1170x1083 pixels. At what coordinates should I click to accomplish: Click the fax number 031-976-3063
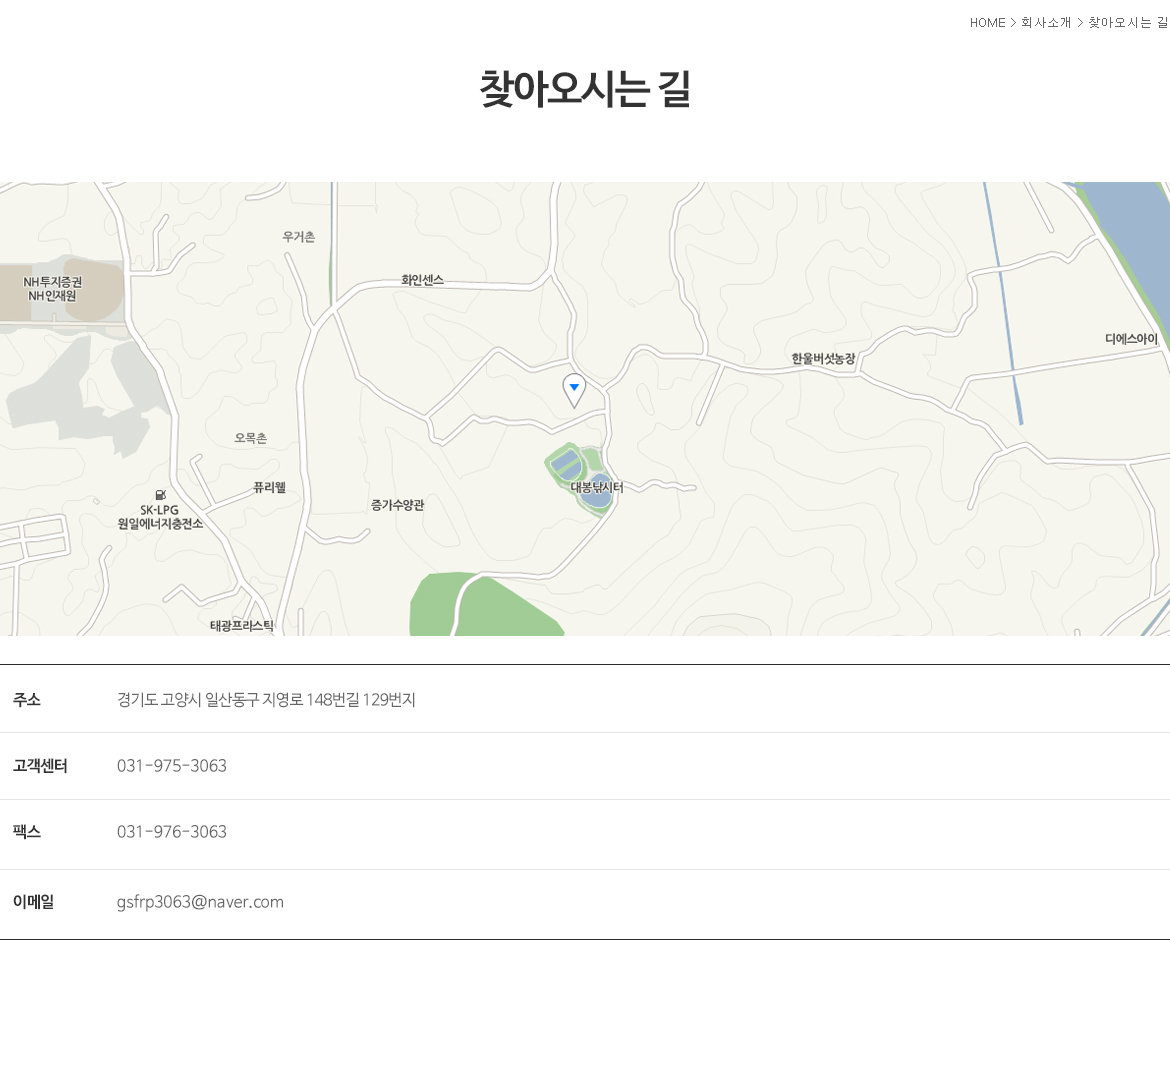pos(172,832)
